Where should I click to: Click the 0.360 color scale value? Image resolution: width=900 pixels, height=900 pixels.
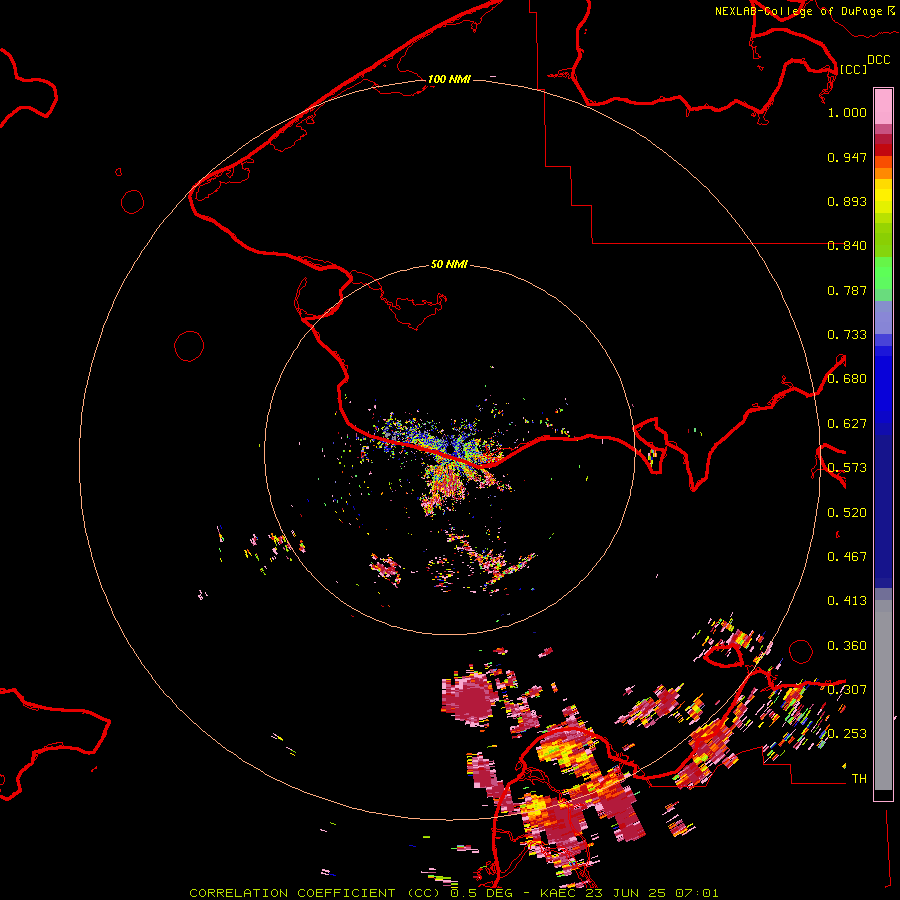(847, 646)
